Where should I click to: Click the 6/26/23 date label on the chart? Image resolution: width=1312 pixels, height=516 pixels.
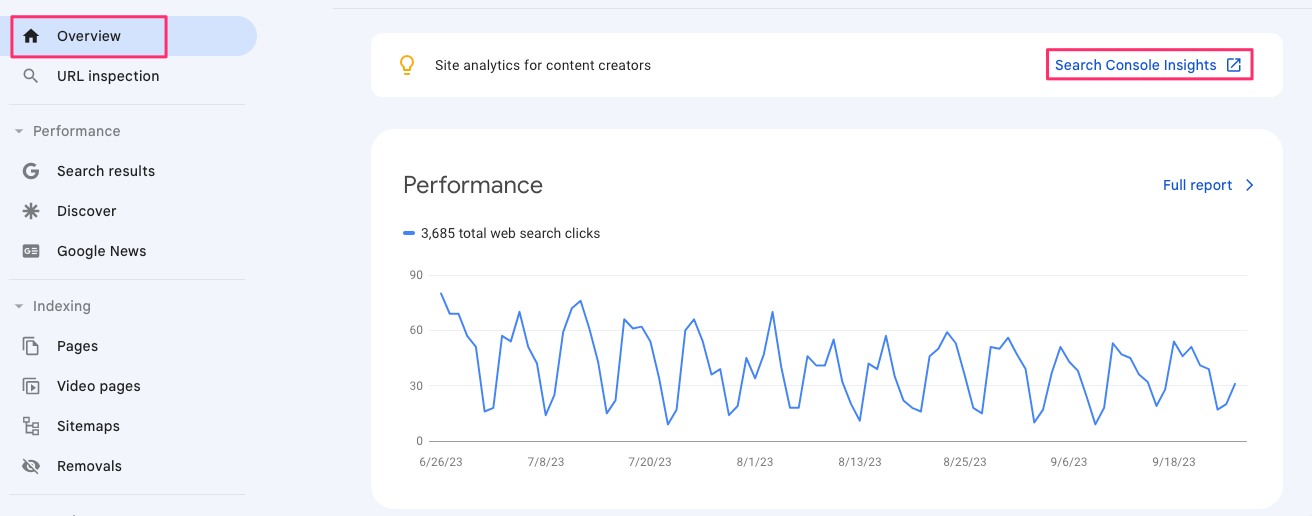click(441, 462)
